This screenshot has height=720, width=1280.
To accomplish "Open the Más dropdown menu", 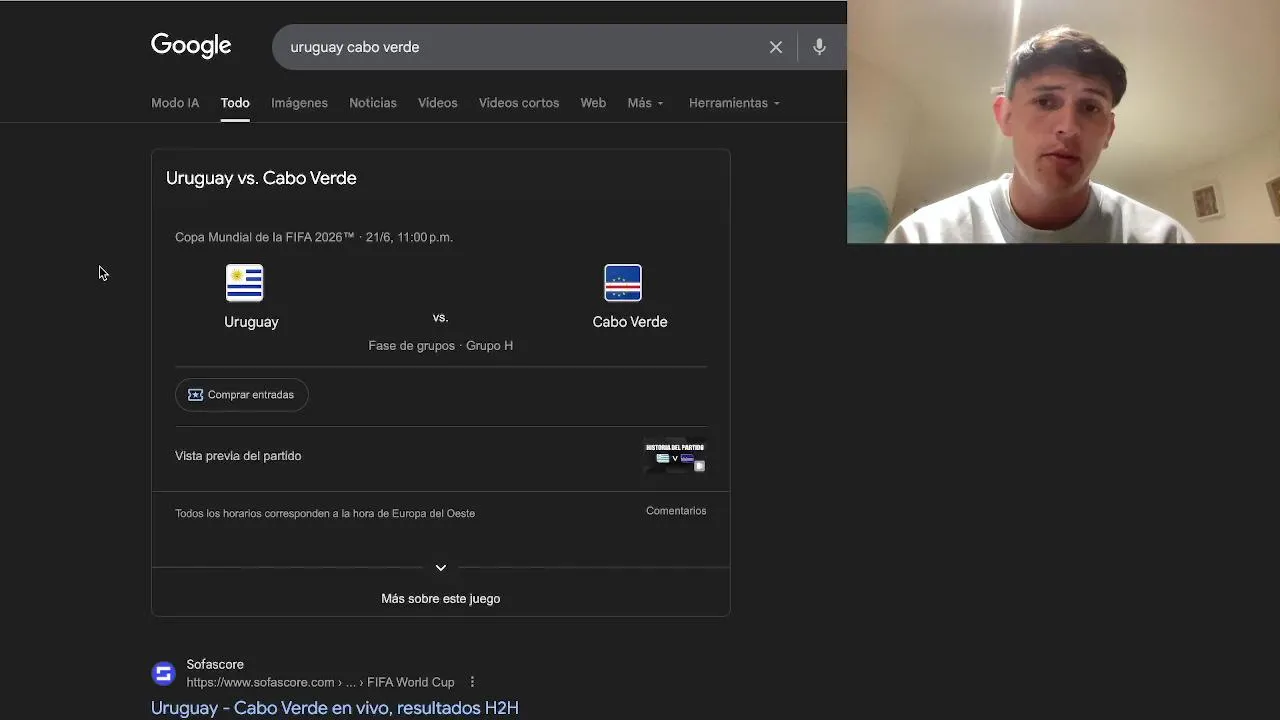I will click(x=645, y=103).
